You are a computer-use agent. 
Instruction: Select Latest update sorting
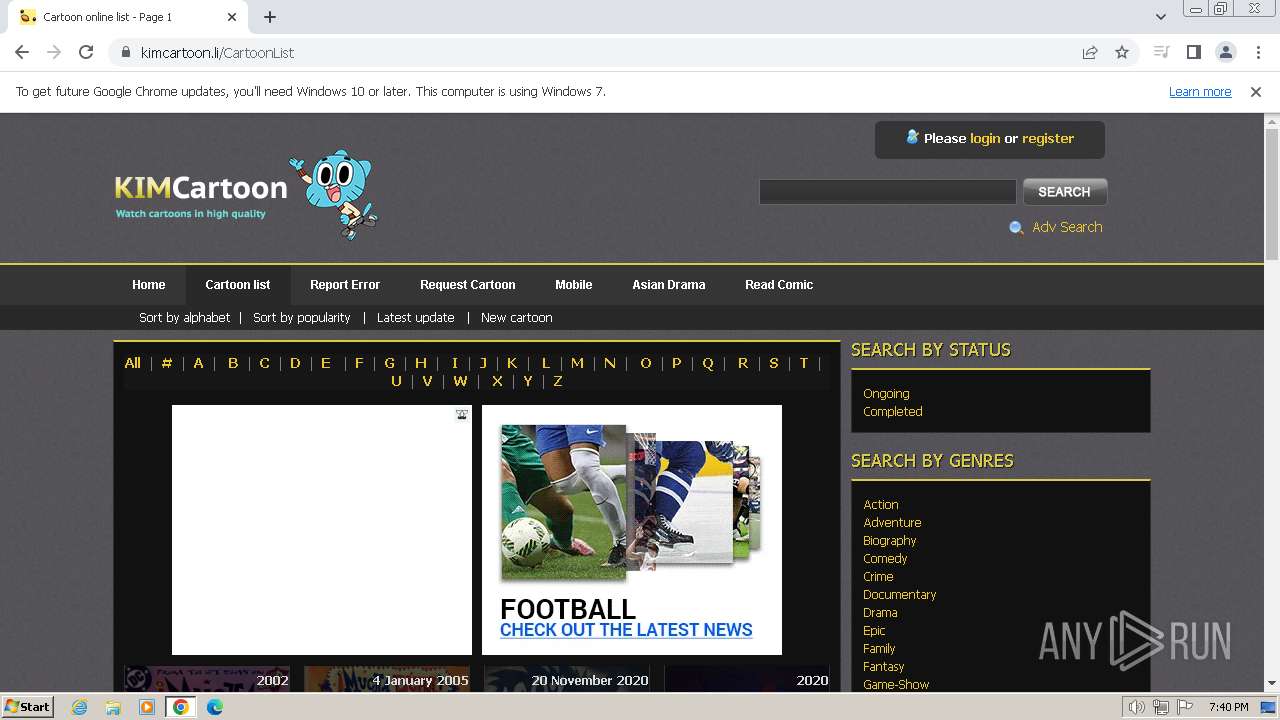(416, 317)
